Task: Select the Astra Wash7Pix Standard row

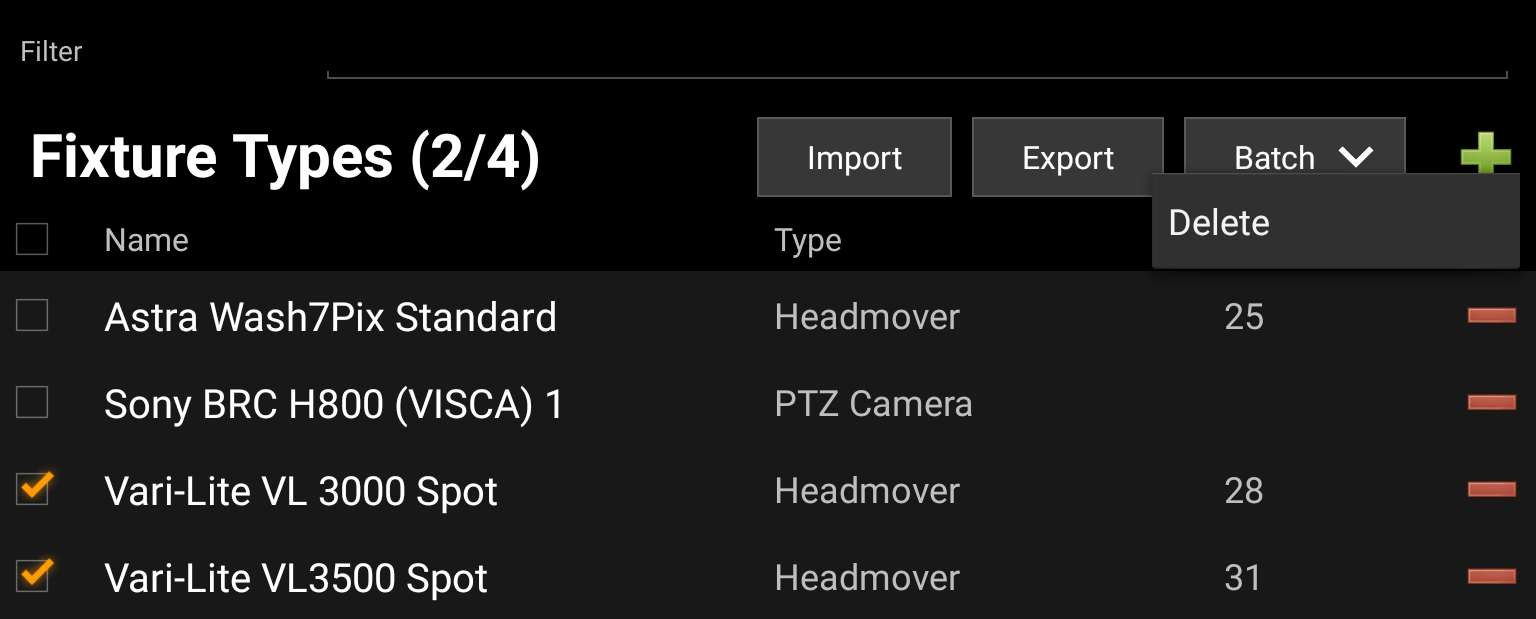Action: pyautogui.click(x=330, y=316)
